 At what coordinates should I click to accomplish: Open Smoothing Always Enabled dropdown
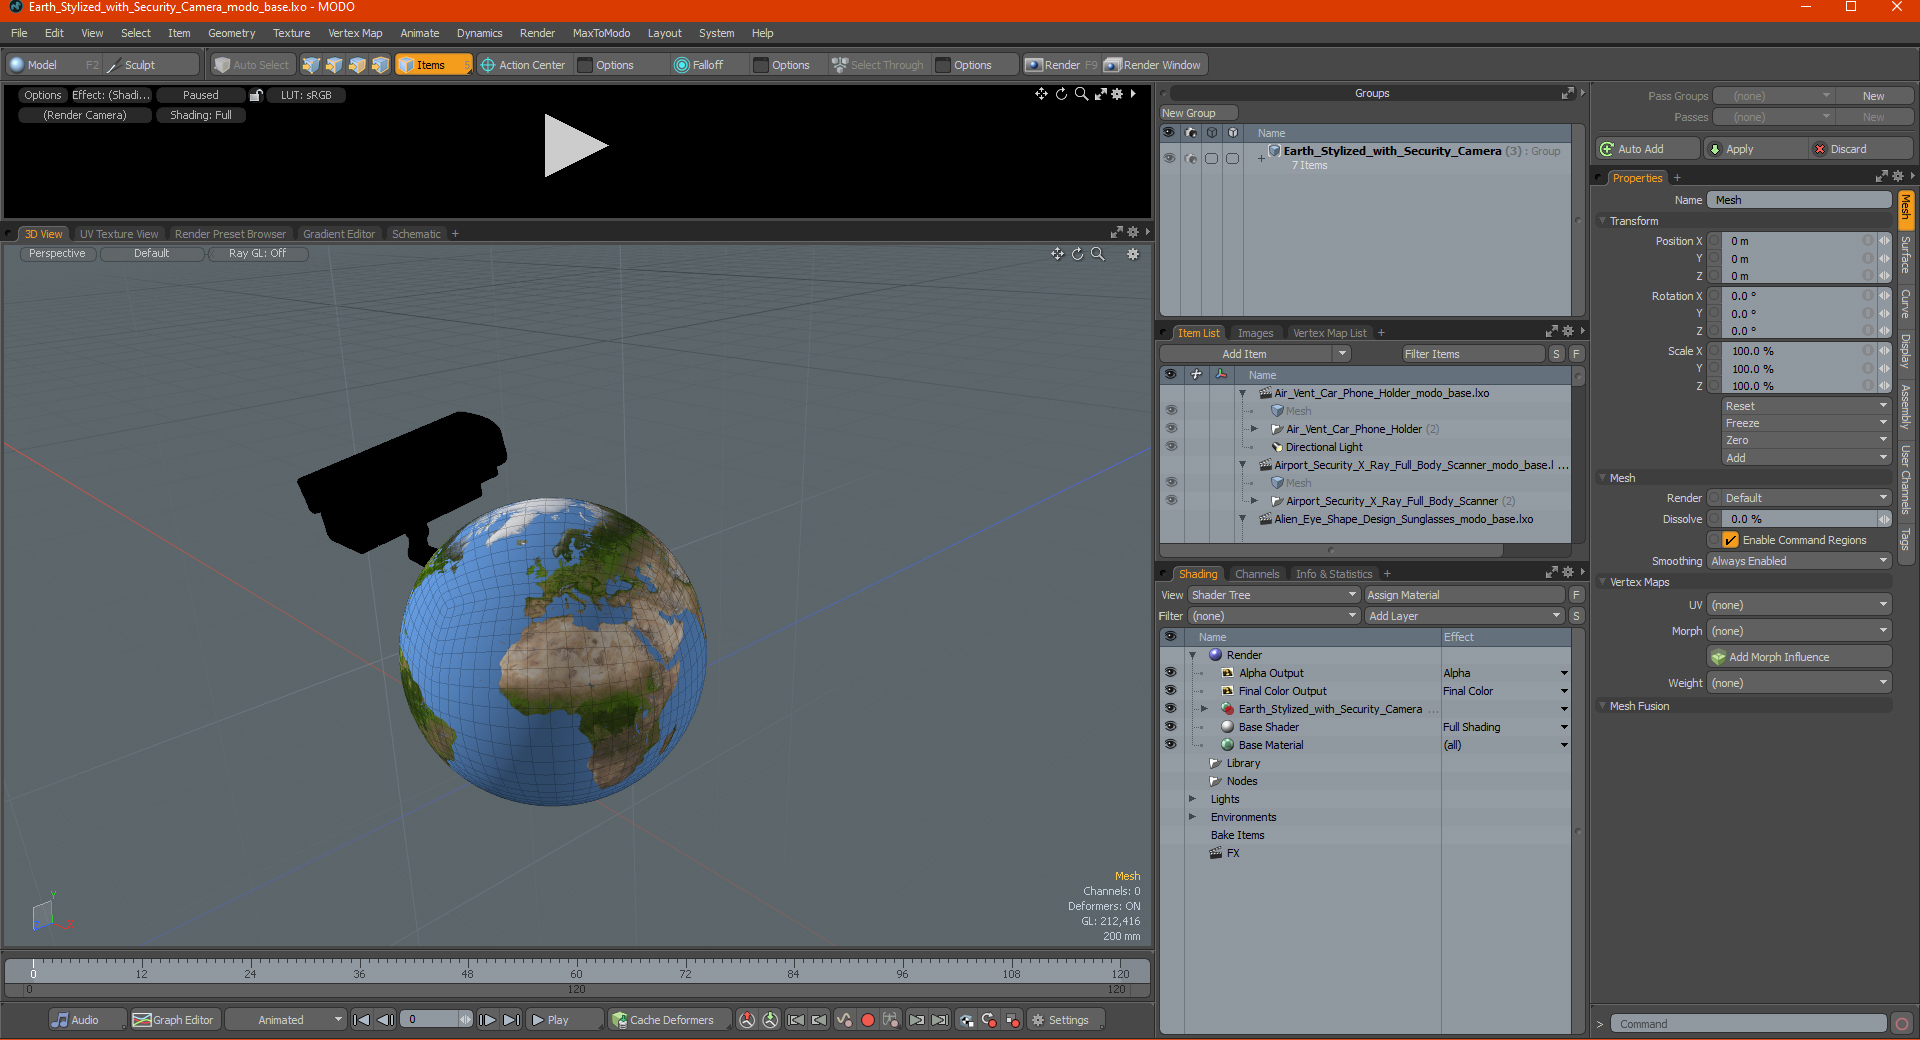coord(1799,561)
